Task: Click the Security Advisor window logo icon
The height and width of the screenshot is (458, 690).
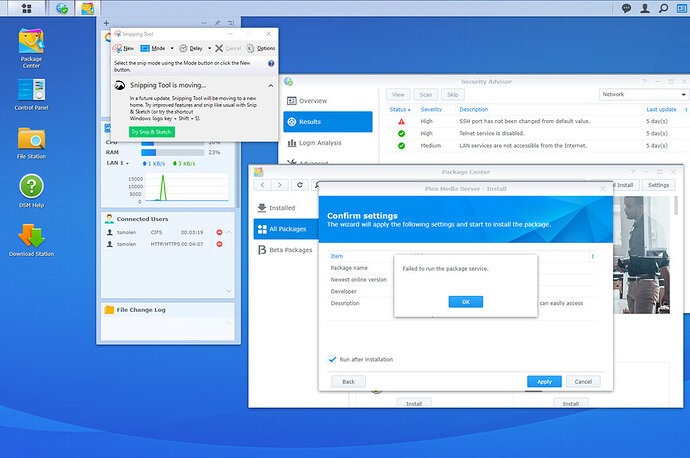Action: 289,81
